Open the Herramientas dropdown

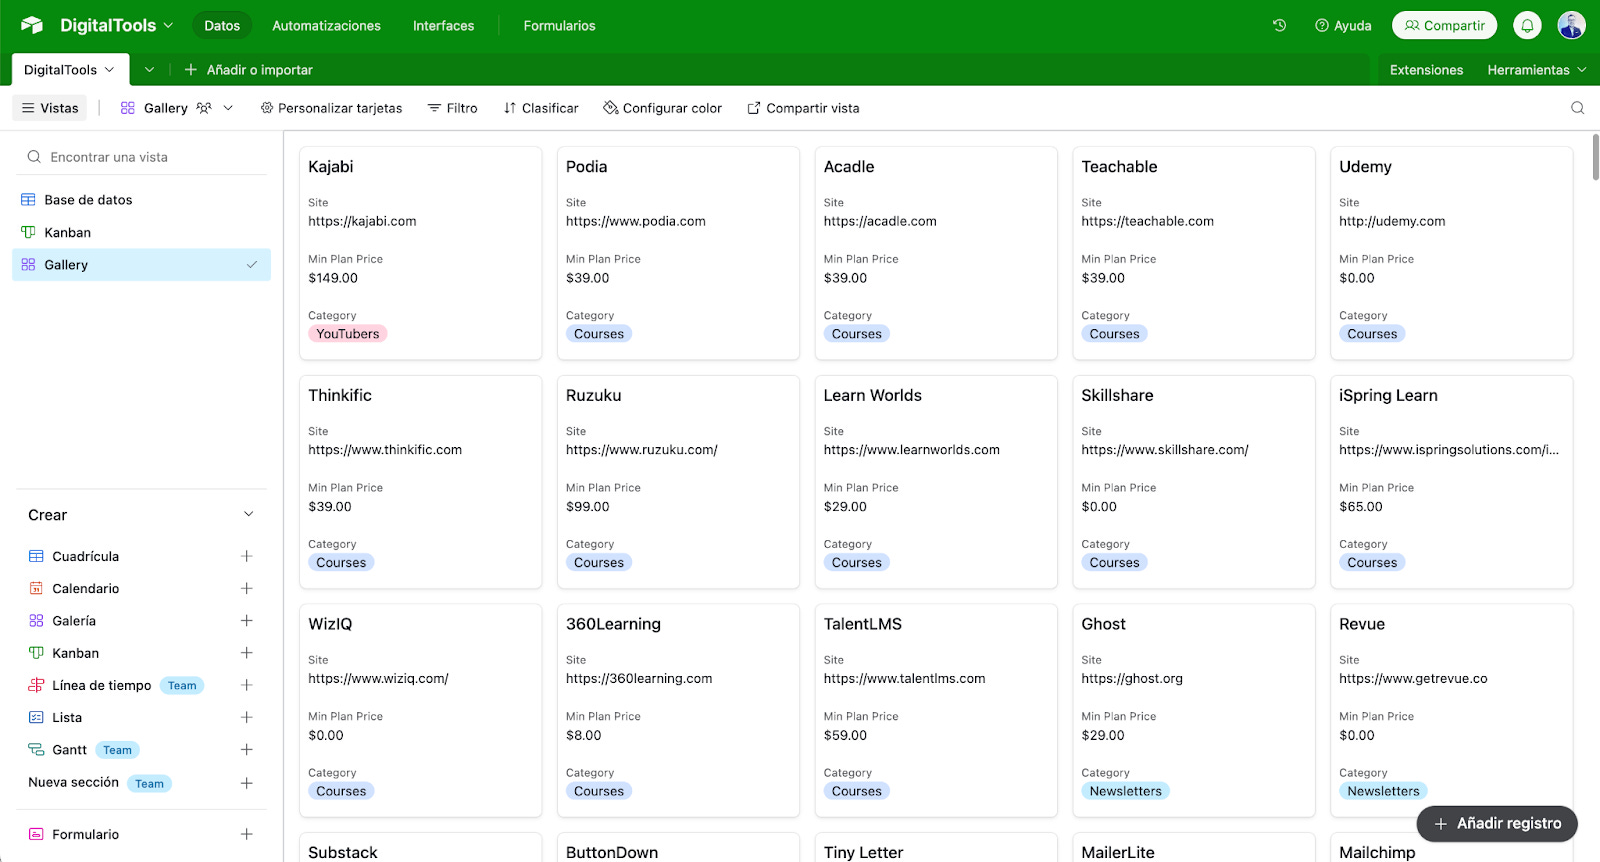pyautogui.click(x=1536, y=70)
